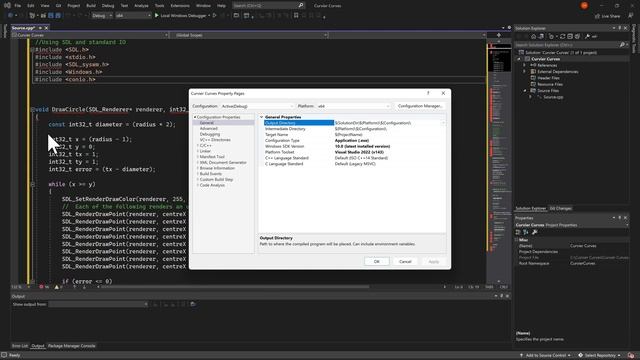Click Cancel in the Property Pages dialog
Screen dimensions: 640x360
point(405,262)
